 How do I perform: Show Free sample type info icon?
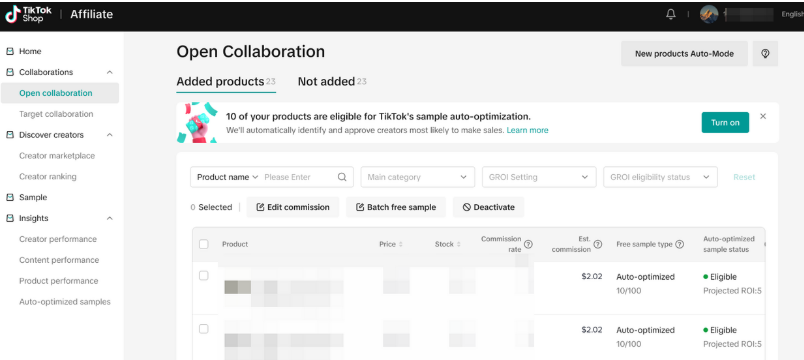679,245
